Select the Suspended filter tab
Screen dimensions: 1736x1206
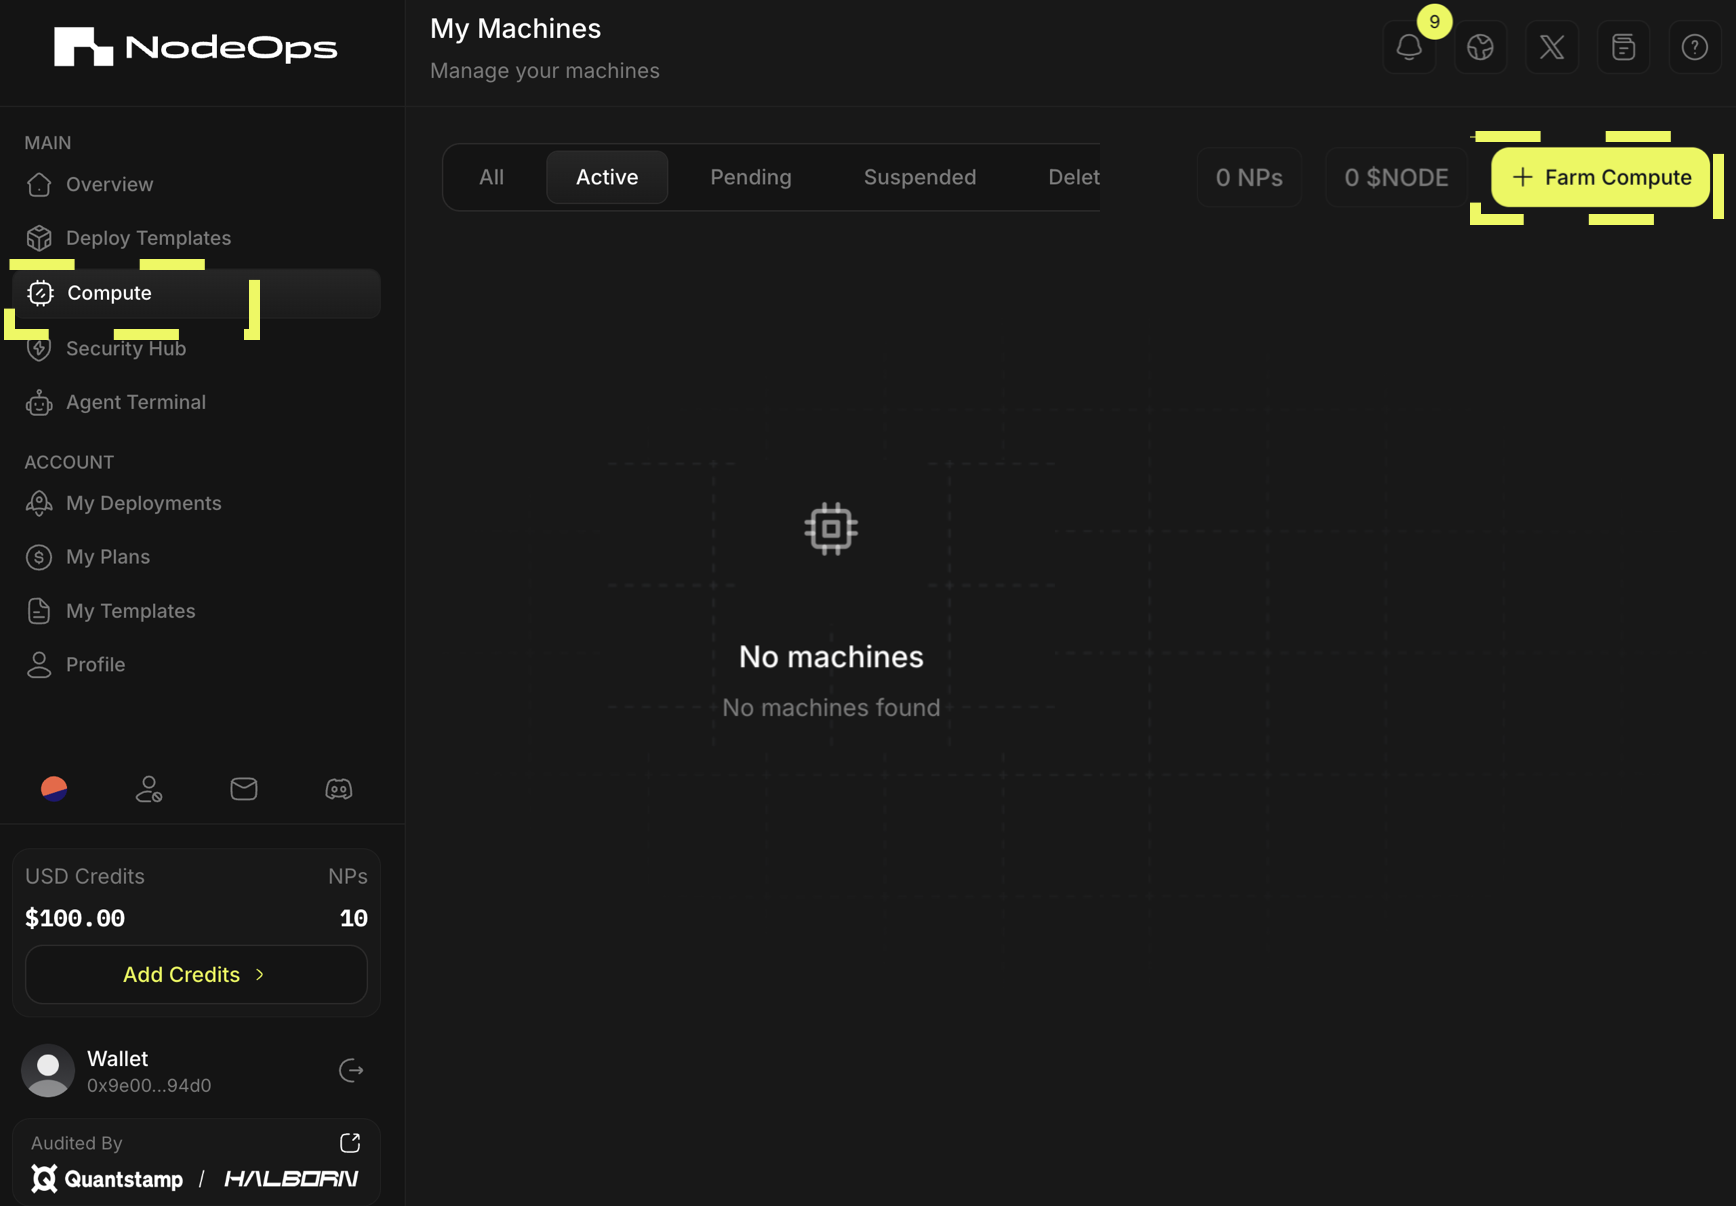tap(919, 177)
